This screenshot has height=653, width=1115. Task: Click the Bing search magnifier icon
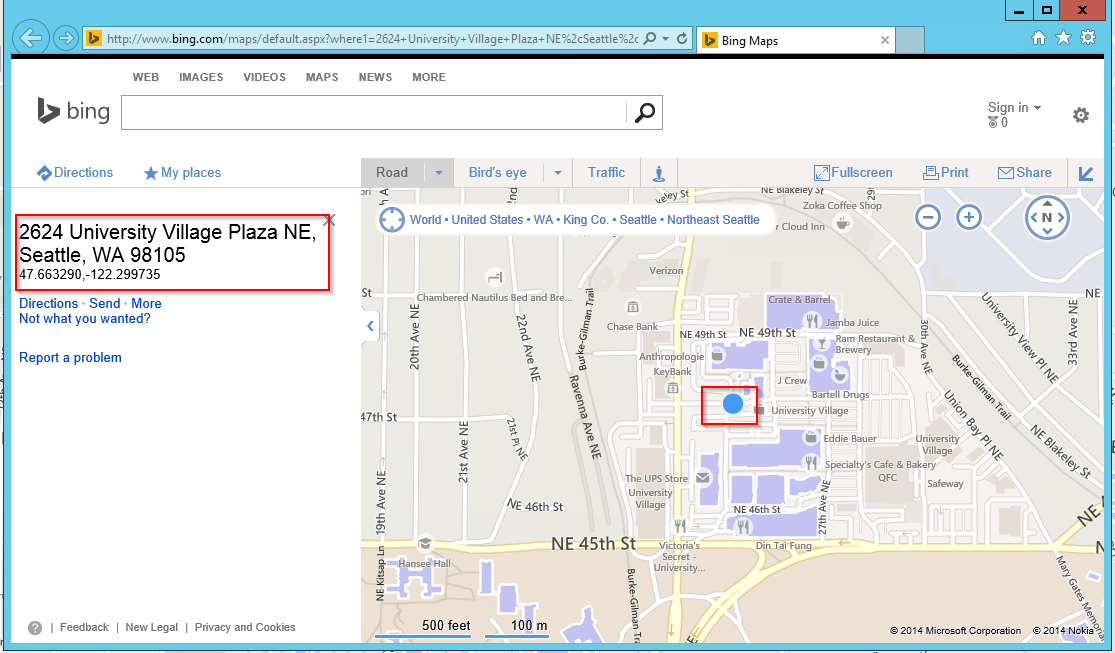tap(645, 113)
